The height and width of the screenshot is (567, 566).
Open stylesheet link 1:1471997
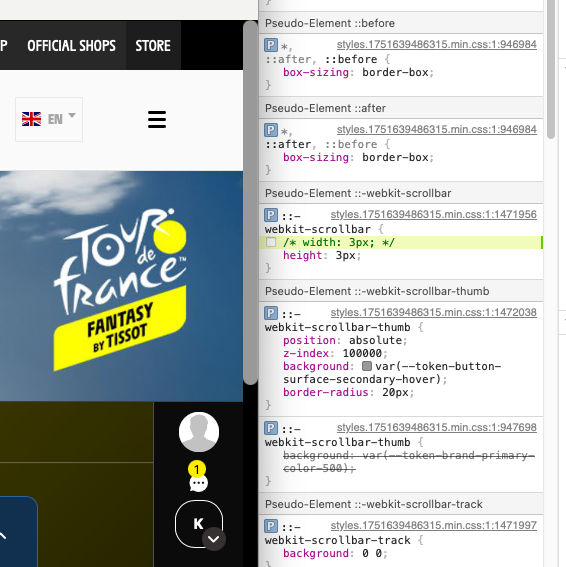point(434,525)
